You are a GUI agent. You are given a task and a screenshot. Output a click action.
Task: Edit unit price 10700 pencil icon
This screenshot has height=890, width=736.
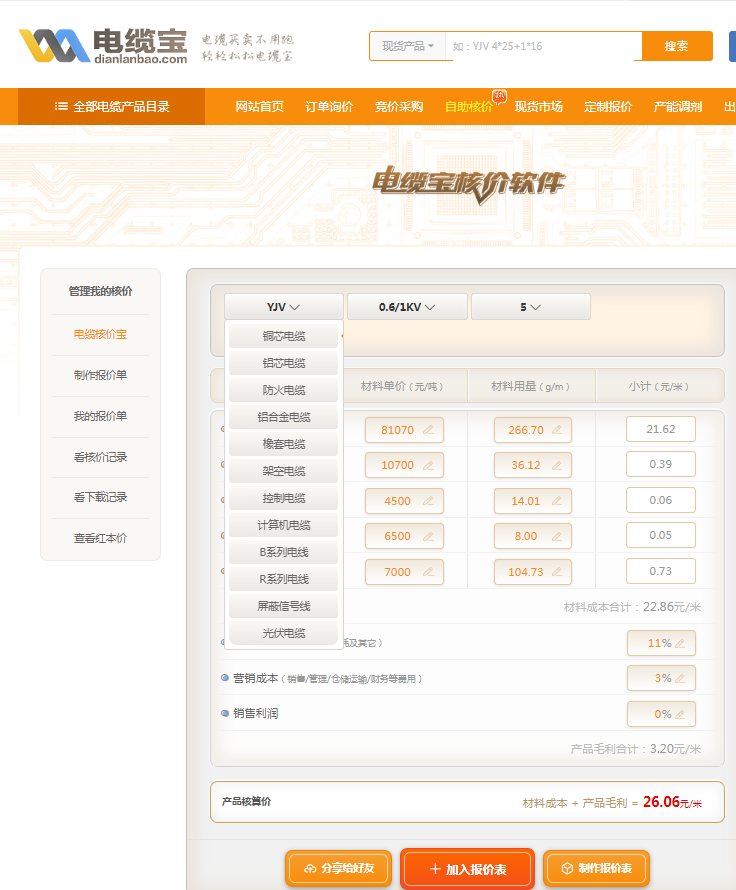click(428, 465)
